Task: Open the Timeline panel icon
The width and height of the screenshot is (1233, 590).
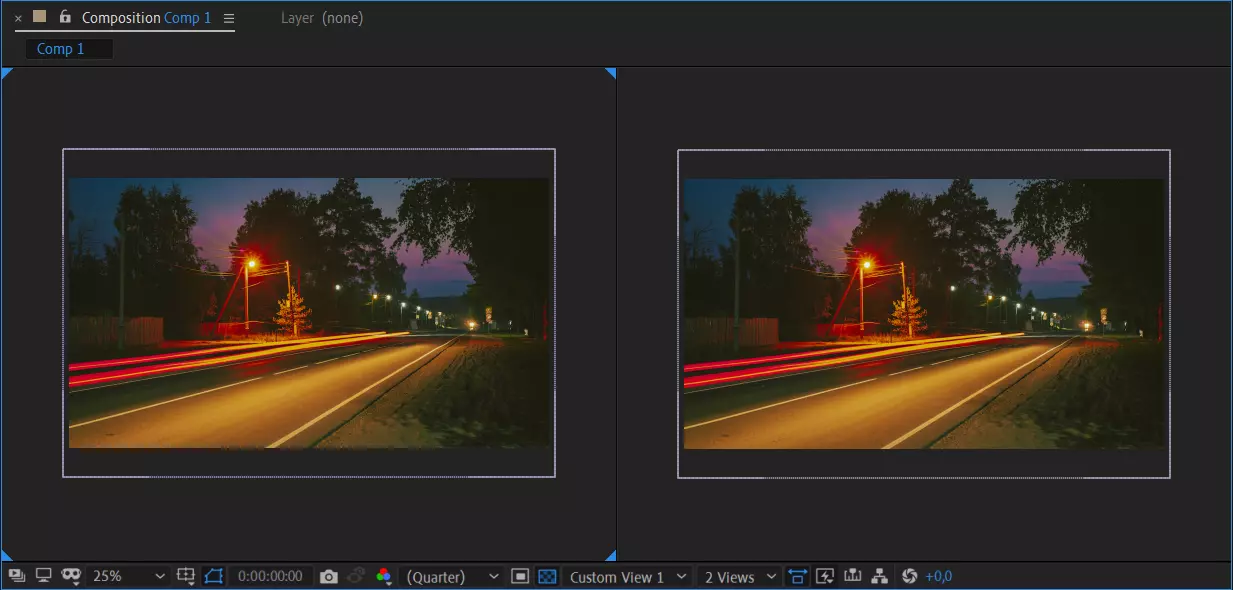Action: coord(853,577)
